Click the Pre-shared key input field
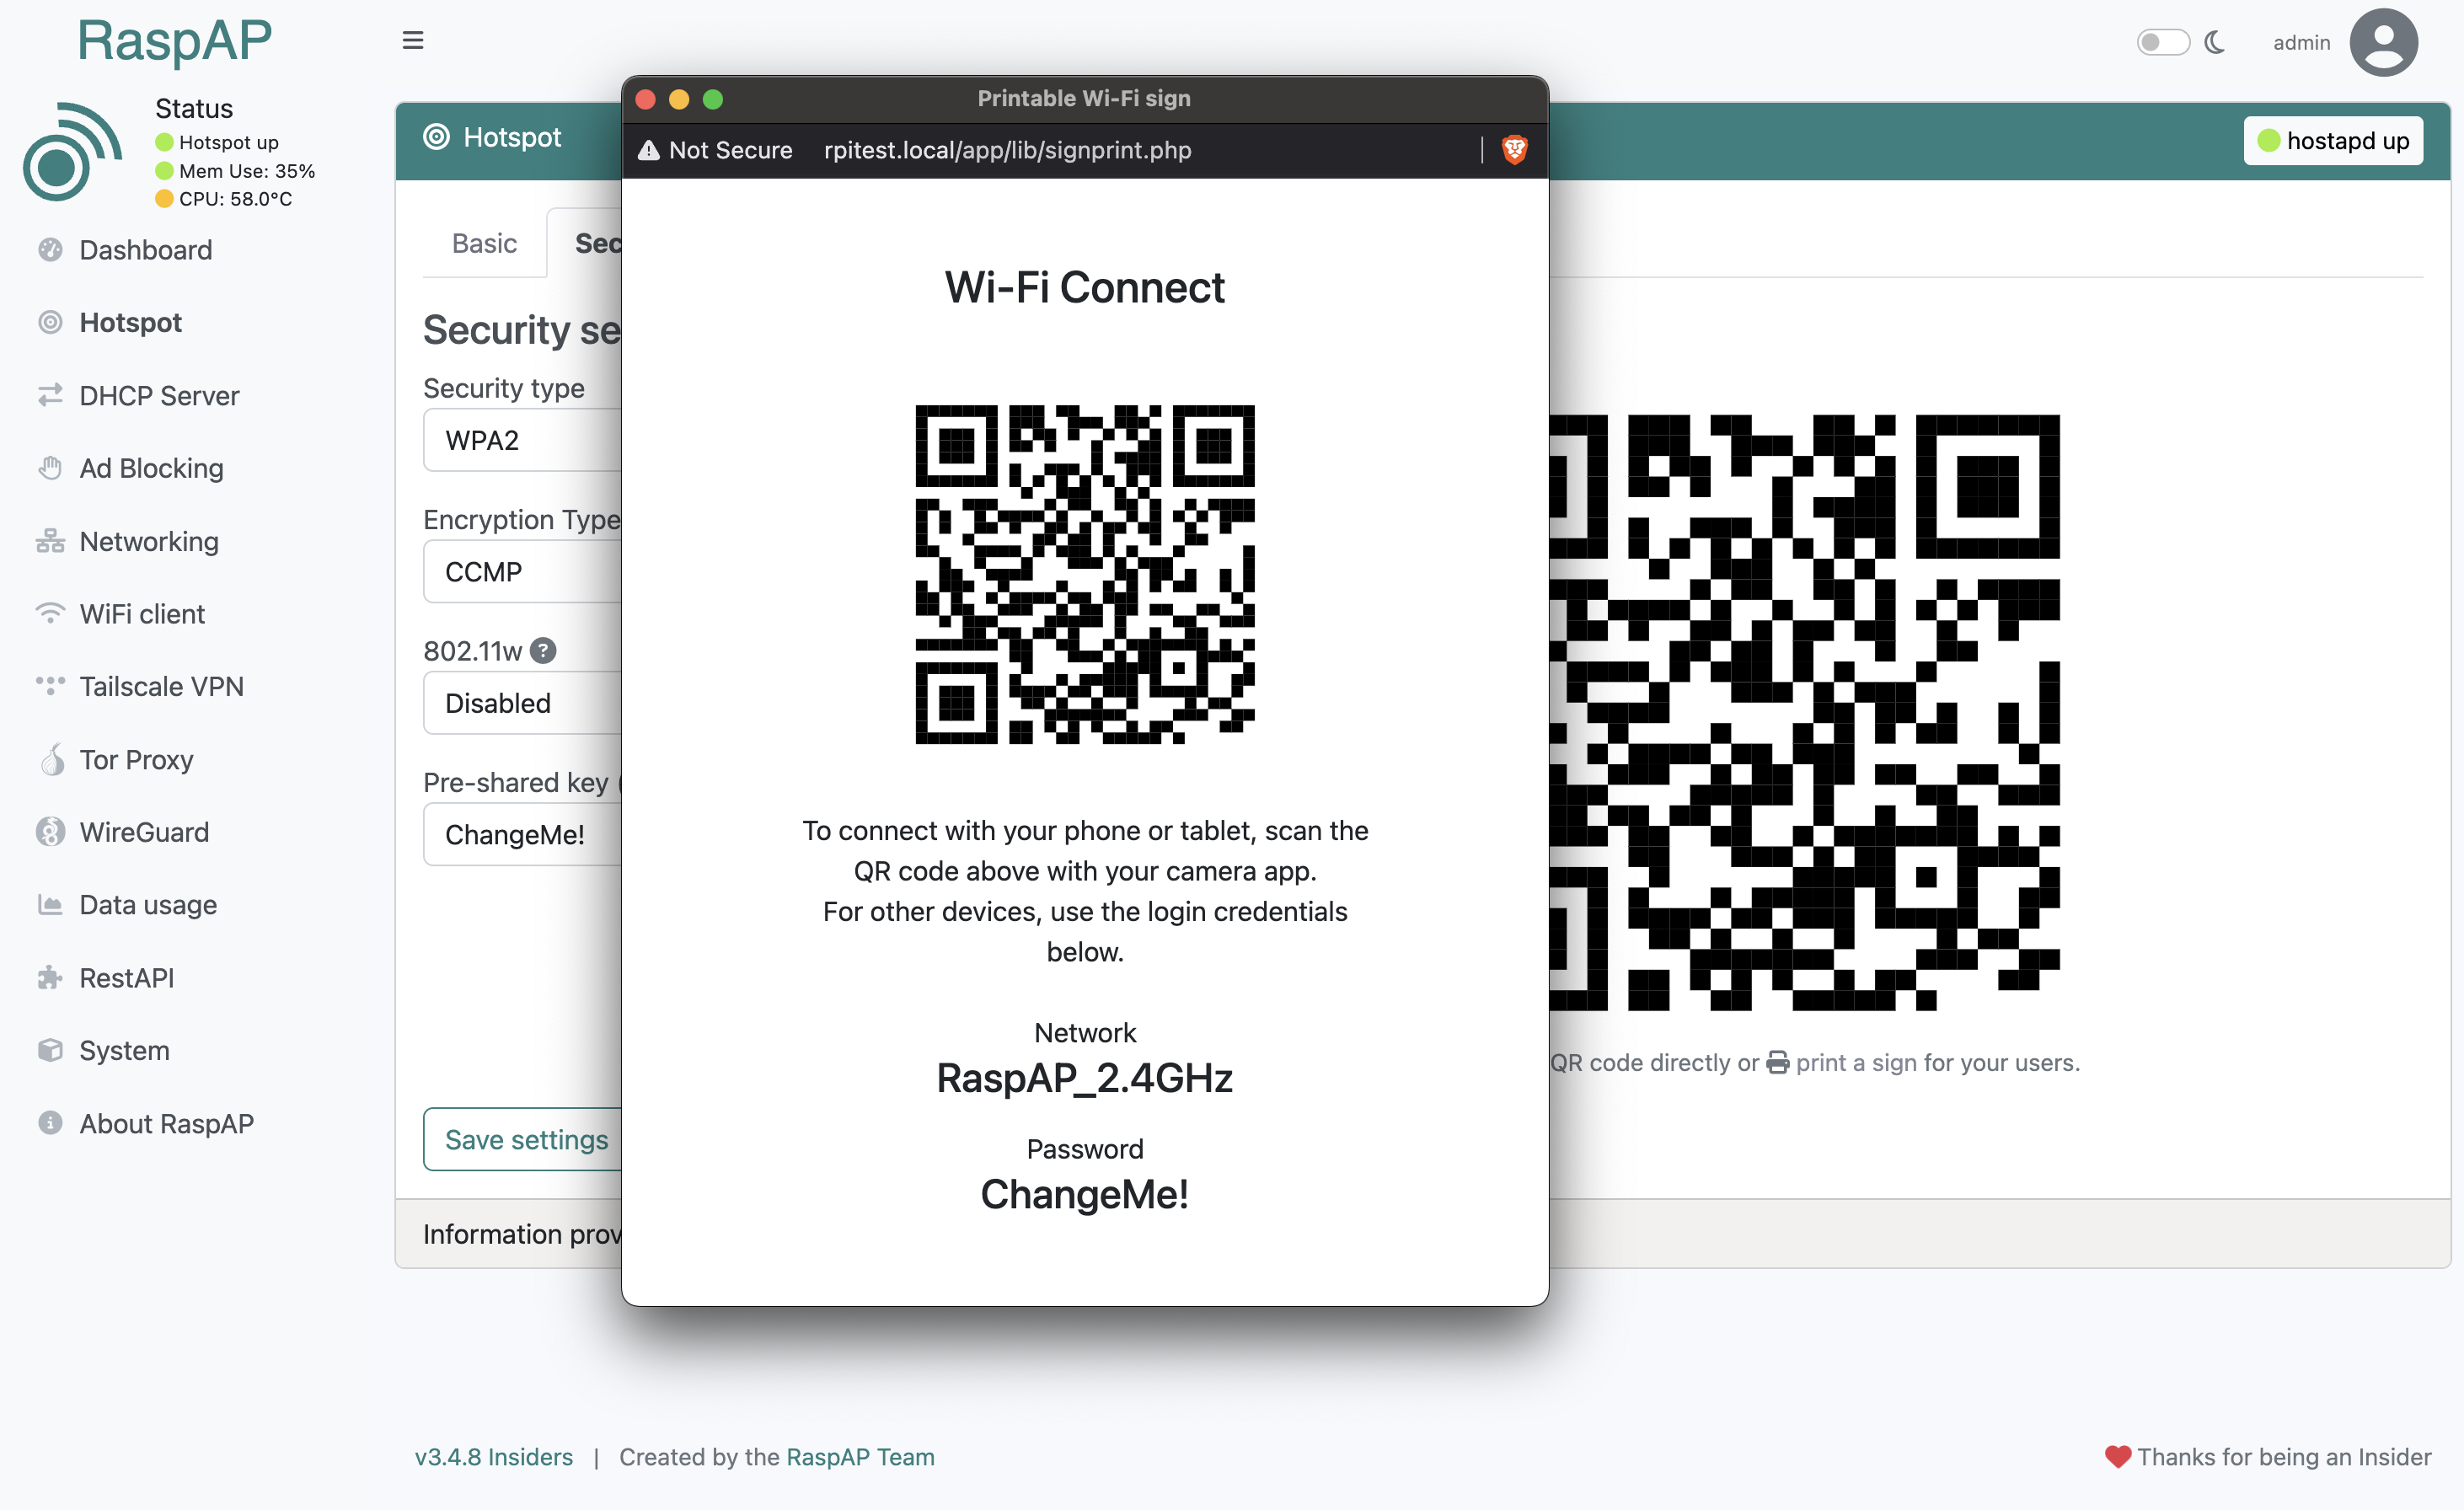The height and width of the screenshot is (1510, 2464). click(522, 834)
